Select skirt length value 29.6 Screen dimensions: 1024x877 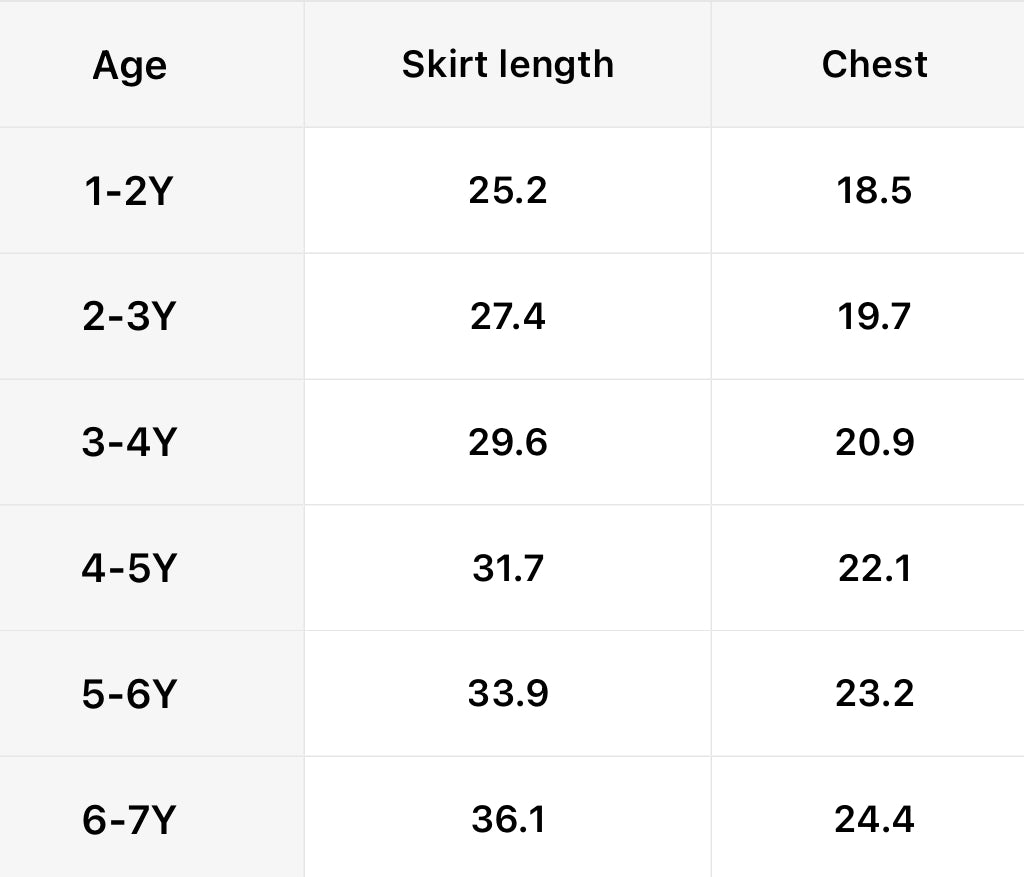click(x=507, y=442)
